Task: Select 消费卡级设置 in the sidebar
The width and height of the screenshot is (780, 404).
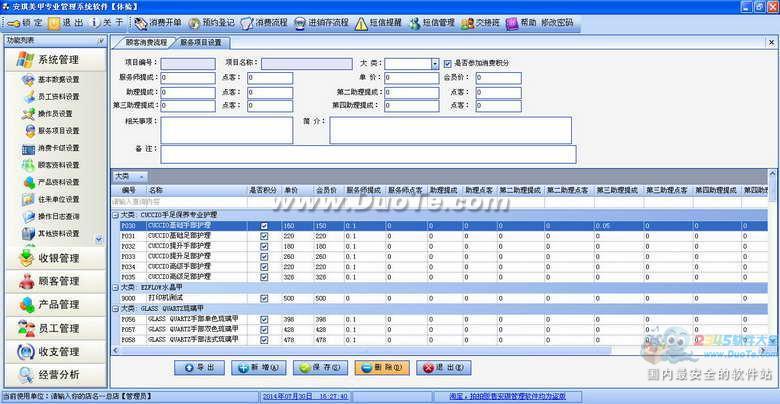Action: tap(54, 149)
